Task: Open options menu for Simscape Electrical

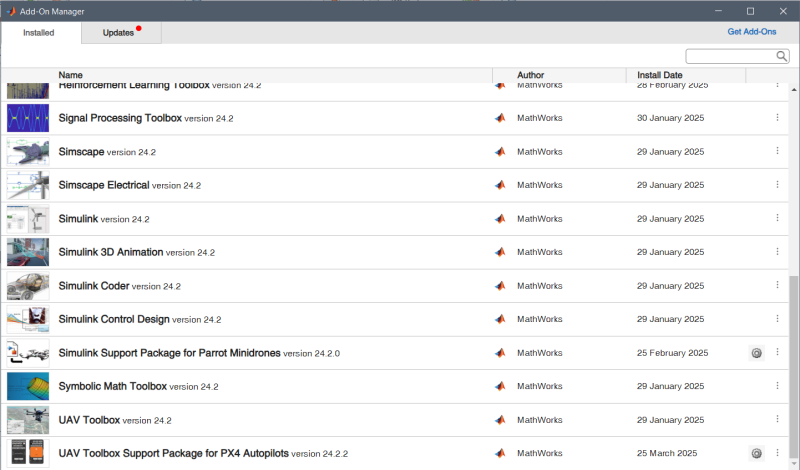Action: point(777,184)
